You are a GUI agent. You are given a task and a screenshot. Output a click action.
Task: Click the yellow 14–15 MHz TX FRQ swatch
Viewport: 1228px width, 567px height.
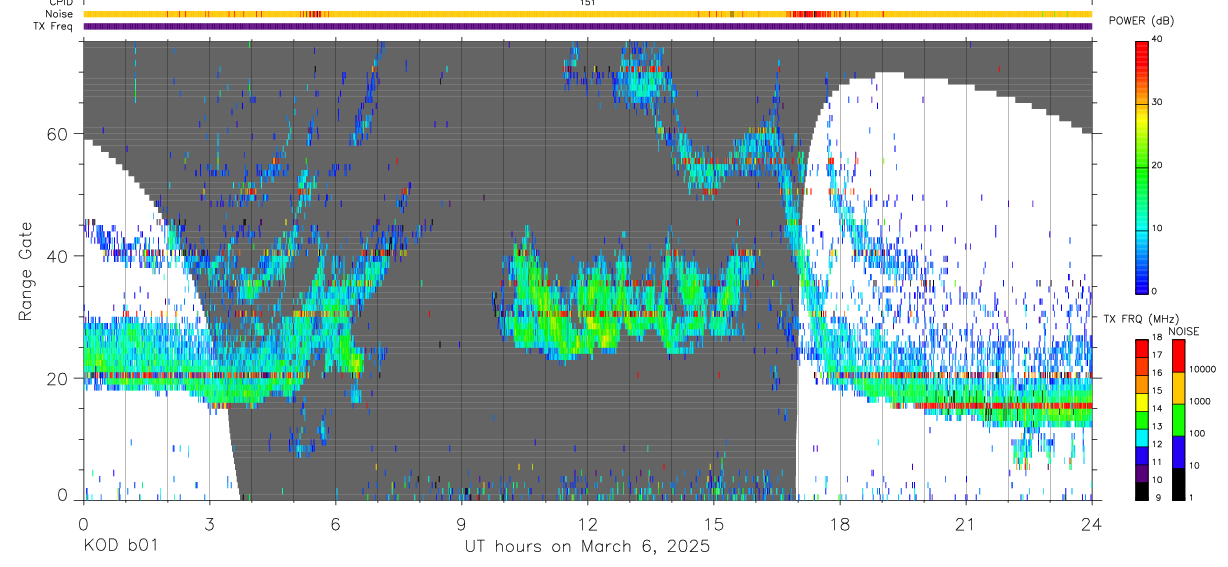pos(1141,401)
